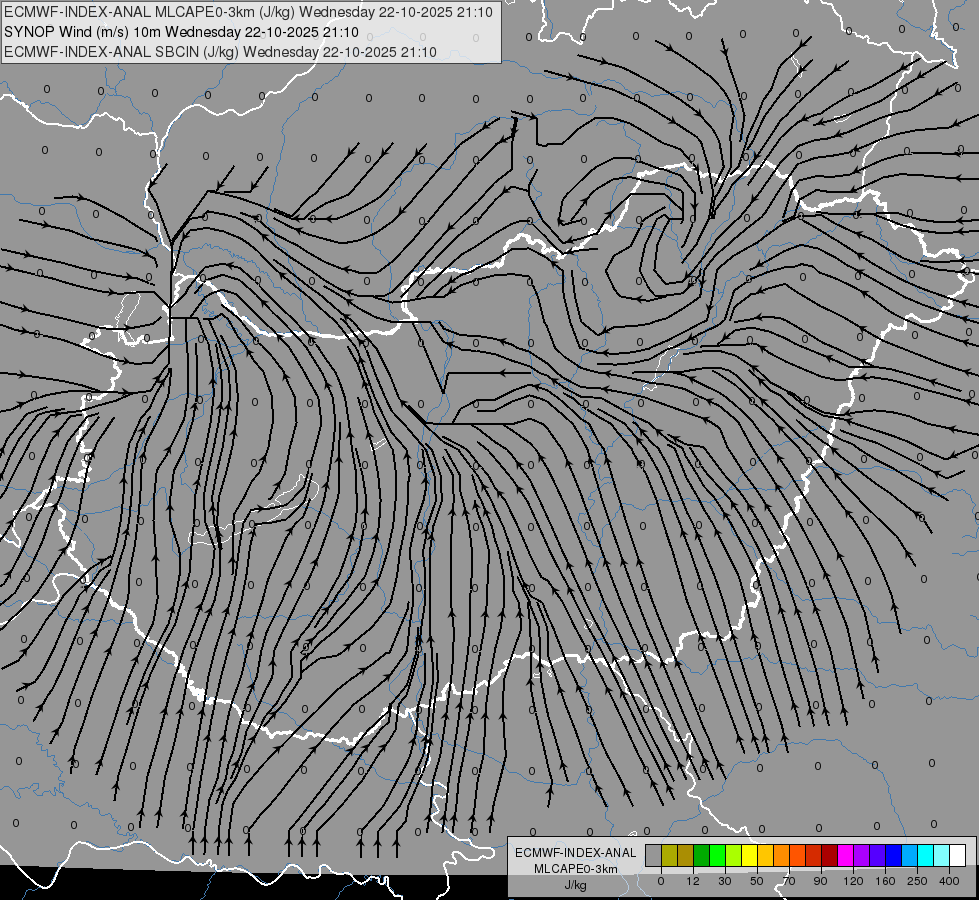Click the legend tick value 0
Image resolution: width=979 pixels, height=900 pixels.
661,881
